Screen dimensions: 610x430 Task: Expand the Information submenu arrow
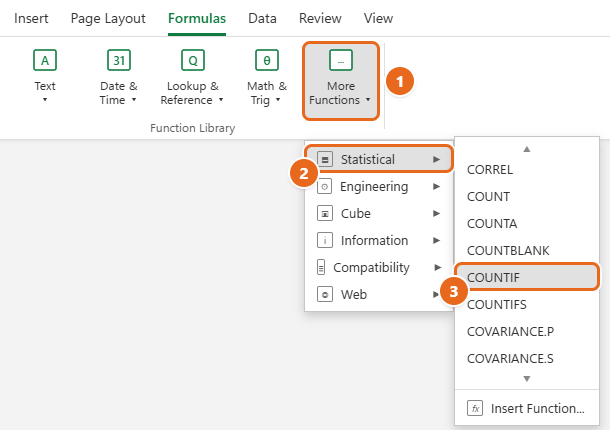(x=436, y=240)
